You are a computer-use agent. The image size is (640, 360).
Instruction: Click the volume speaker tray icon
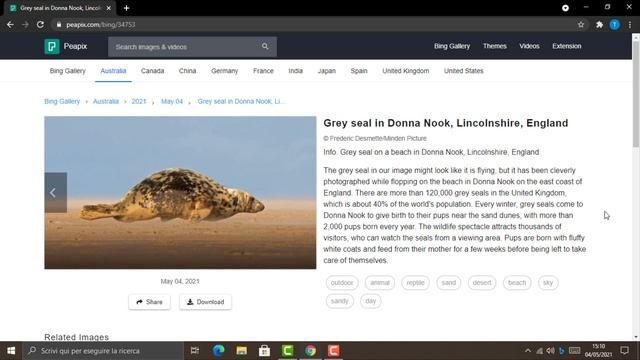551,351
